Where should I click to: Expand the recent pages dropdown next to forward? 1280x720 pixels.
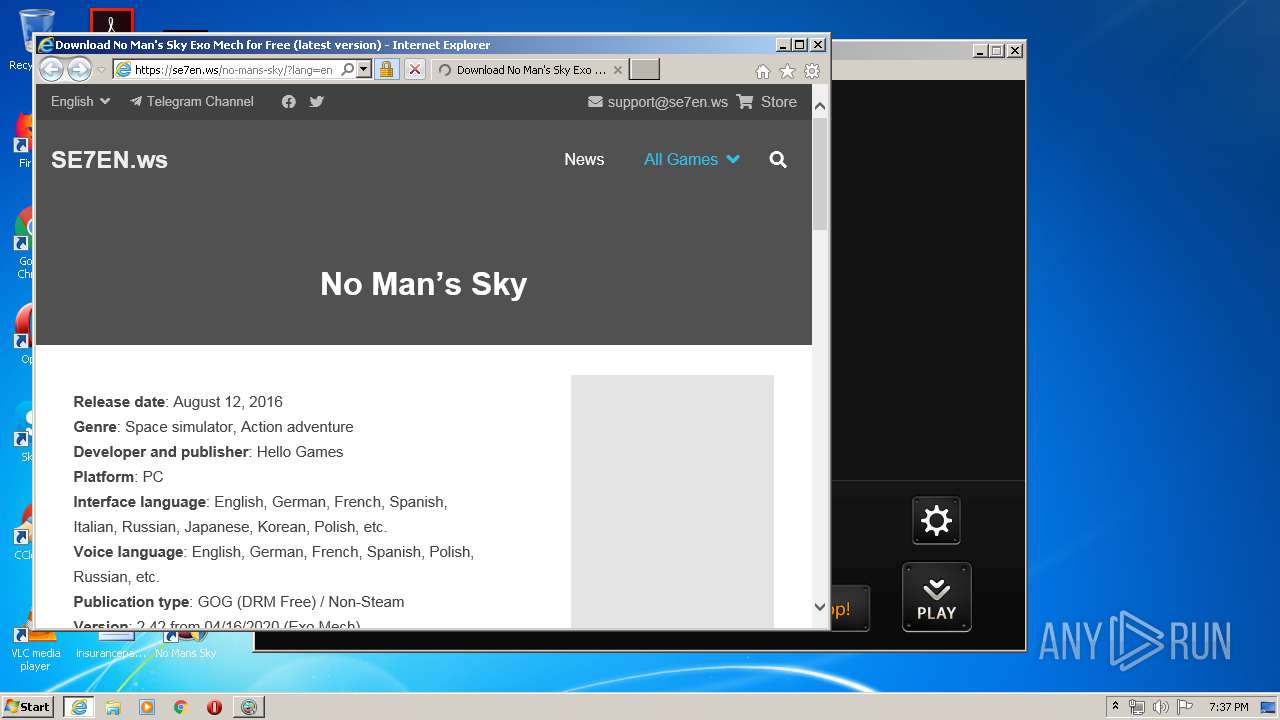point(100,70)
